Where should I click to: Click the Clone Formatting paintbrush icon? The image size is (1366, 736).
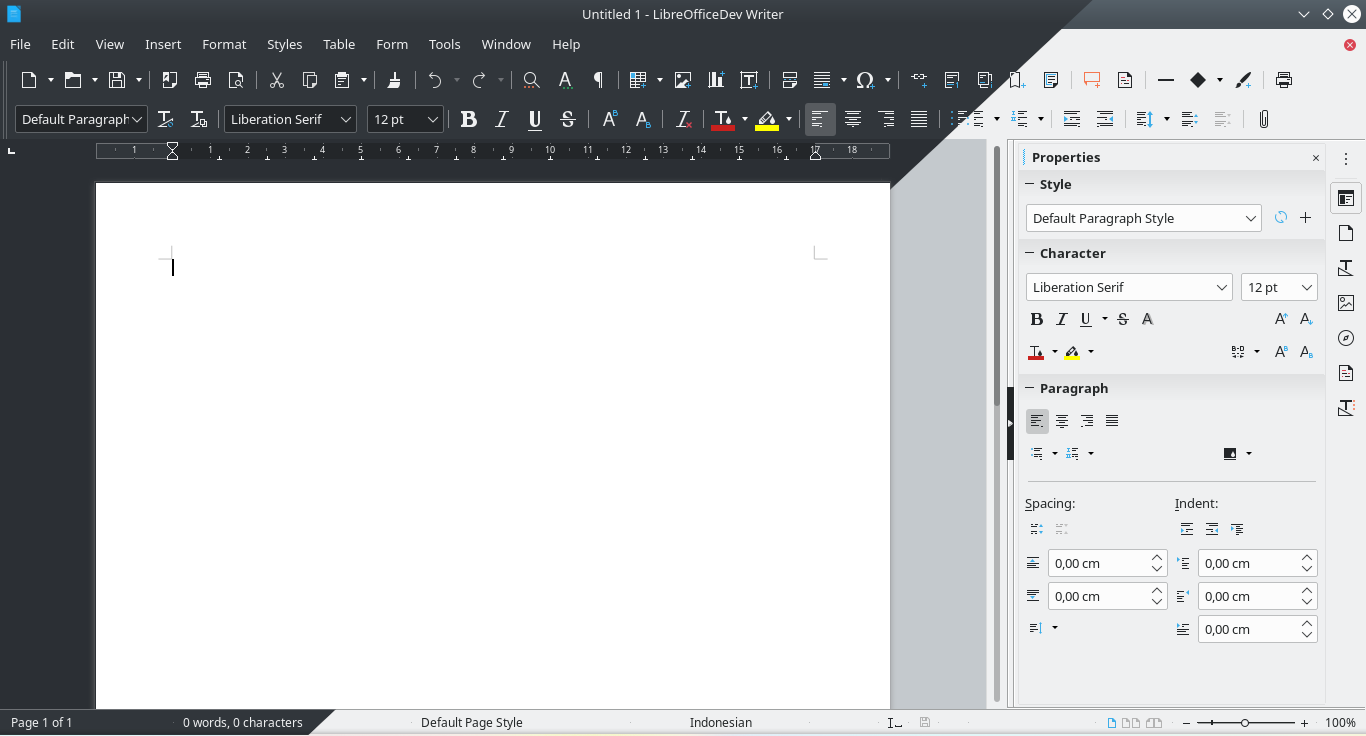tap(394, 80)
